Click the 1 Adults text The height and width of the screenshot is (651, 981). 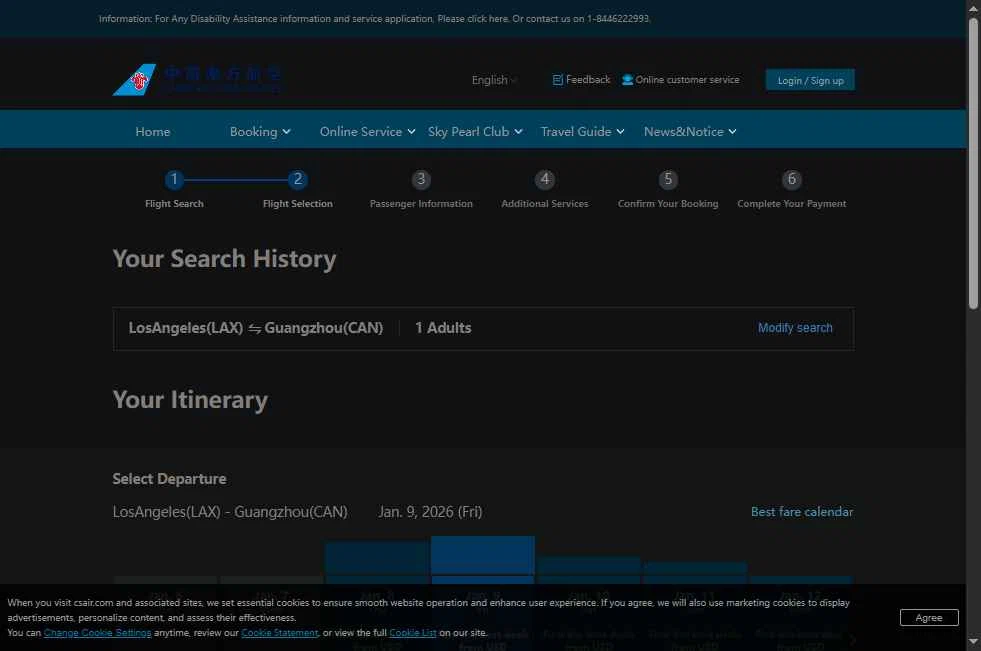point(443,328)
